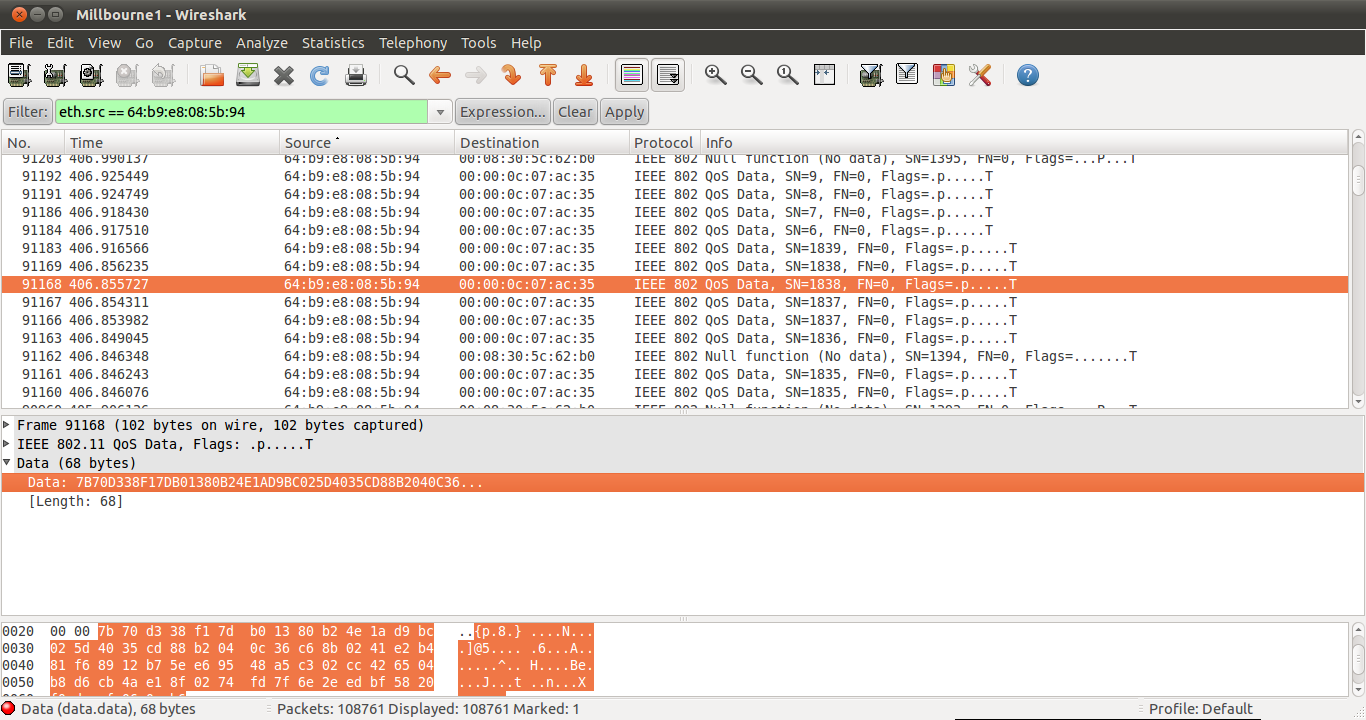
Task: Go back in packet history
Action: tap(440, 75)
